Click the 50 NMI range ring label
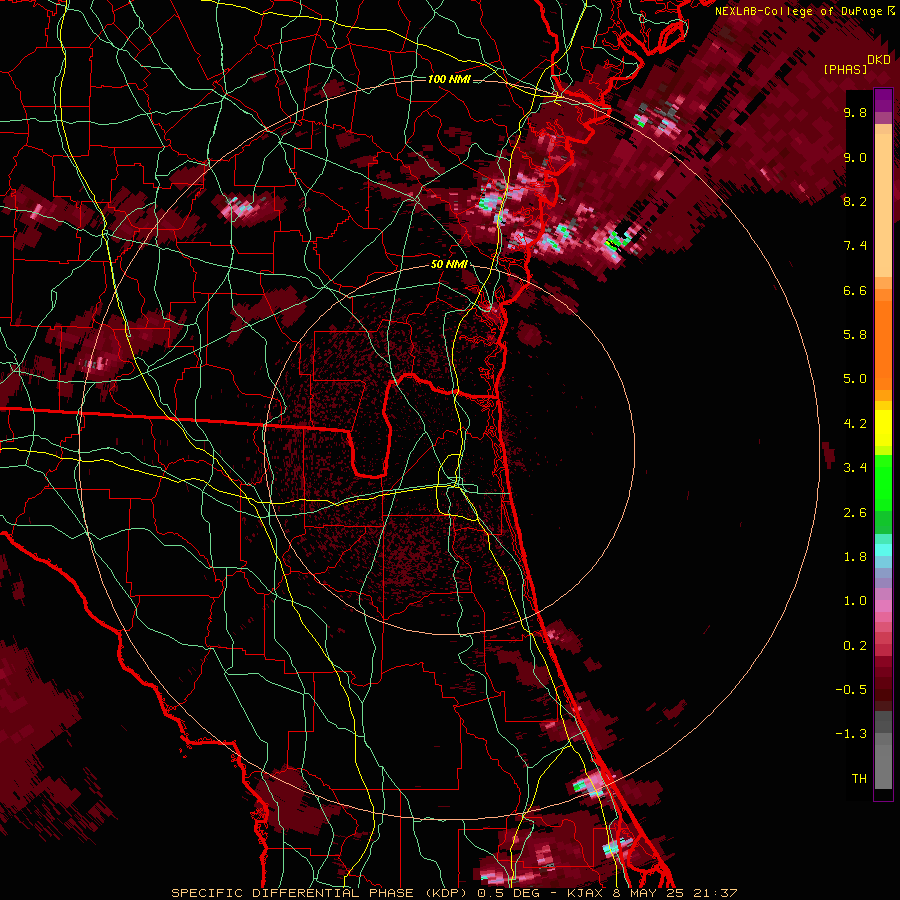The width and height of the screenshot is (900, 900). (449, 265)
